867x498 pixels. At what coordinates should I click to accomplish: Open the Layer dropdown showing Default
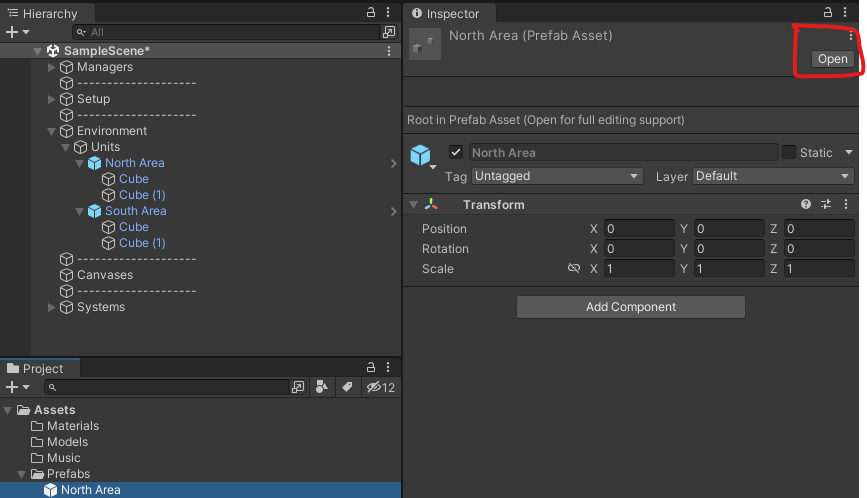pyautogui.click(x=773, y=176)
